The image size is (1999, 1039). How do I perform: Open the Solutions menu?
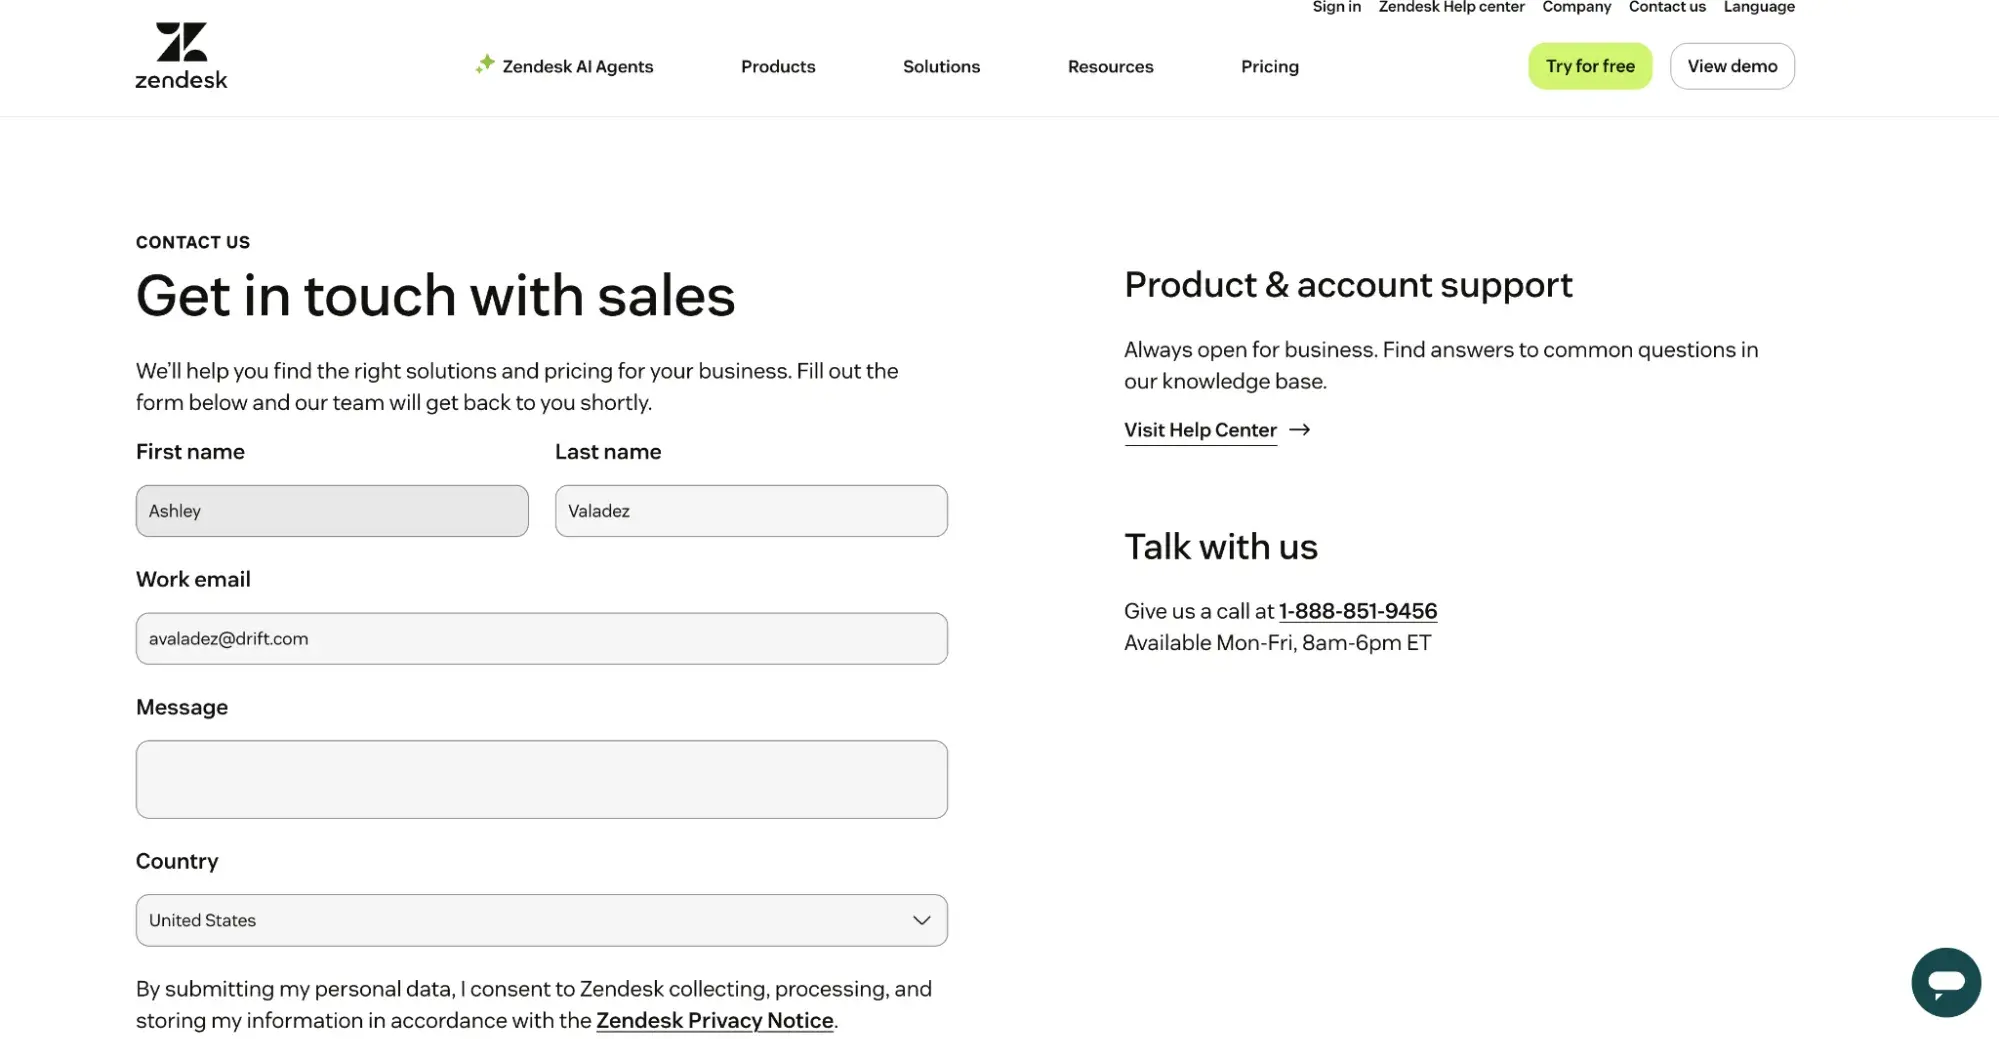940,66
